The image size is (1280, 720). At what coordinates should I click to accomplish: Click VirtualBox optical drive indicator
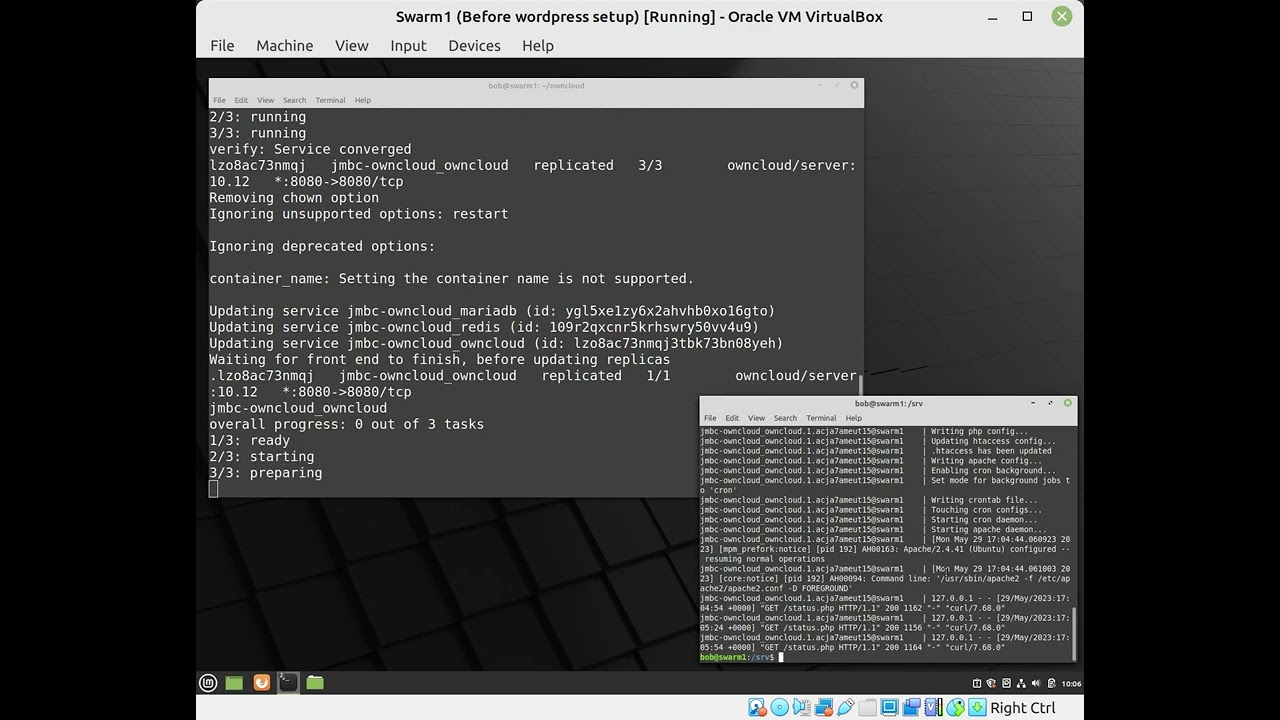pyautogui.click(x=779, y=708)
